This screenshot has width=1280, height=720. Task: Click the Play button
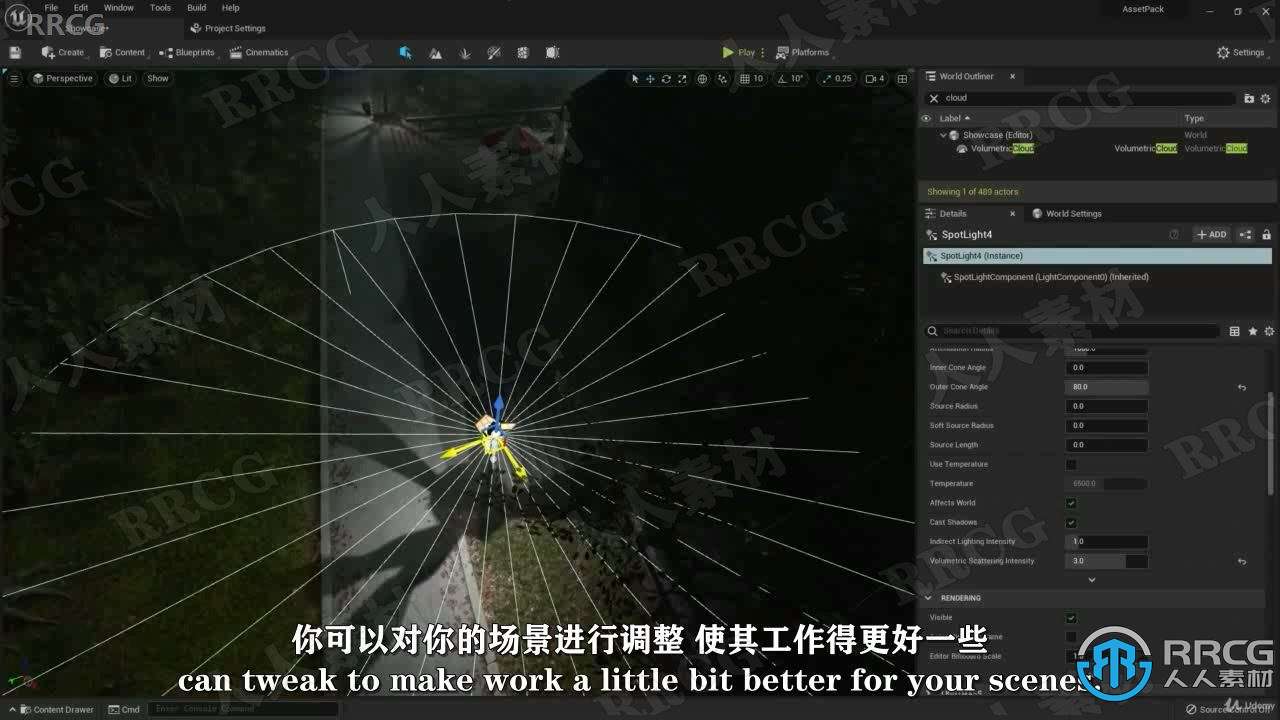[x=739, y=52]
